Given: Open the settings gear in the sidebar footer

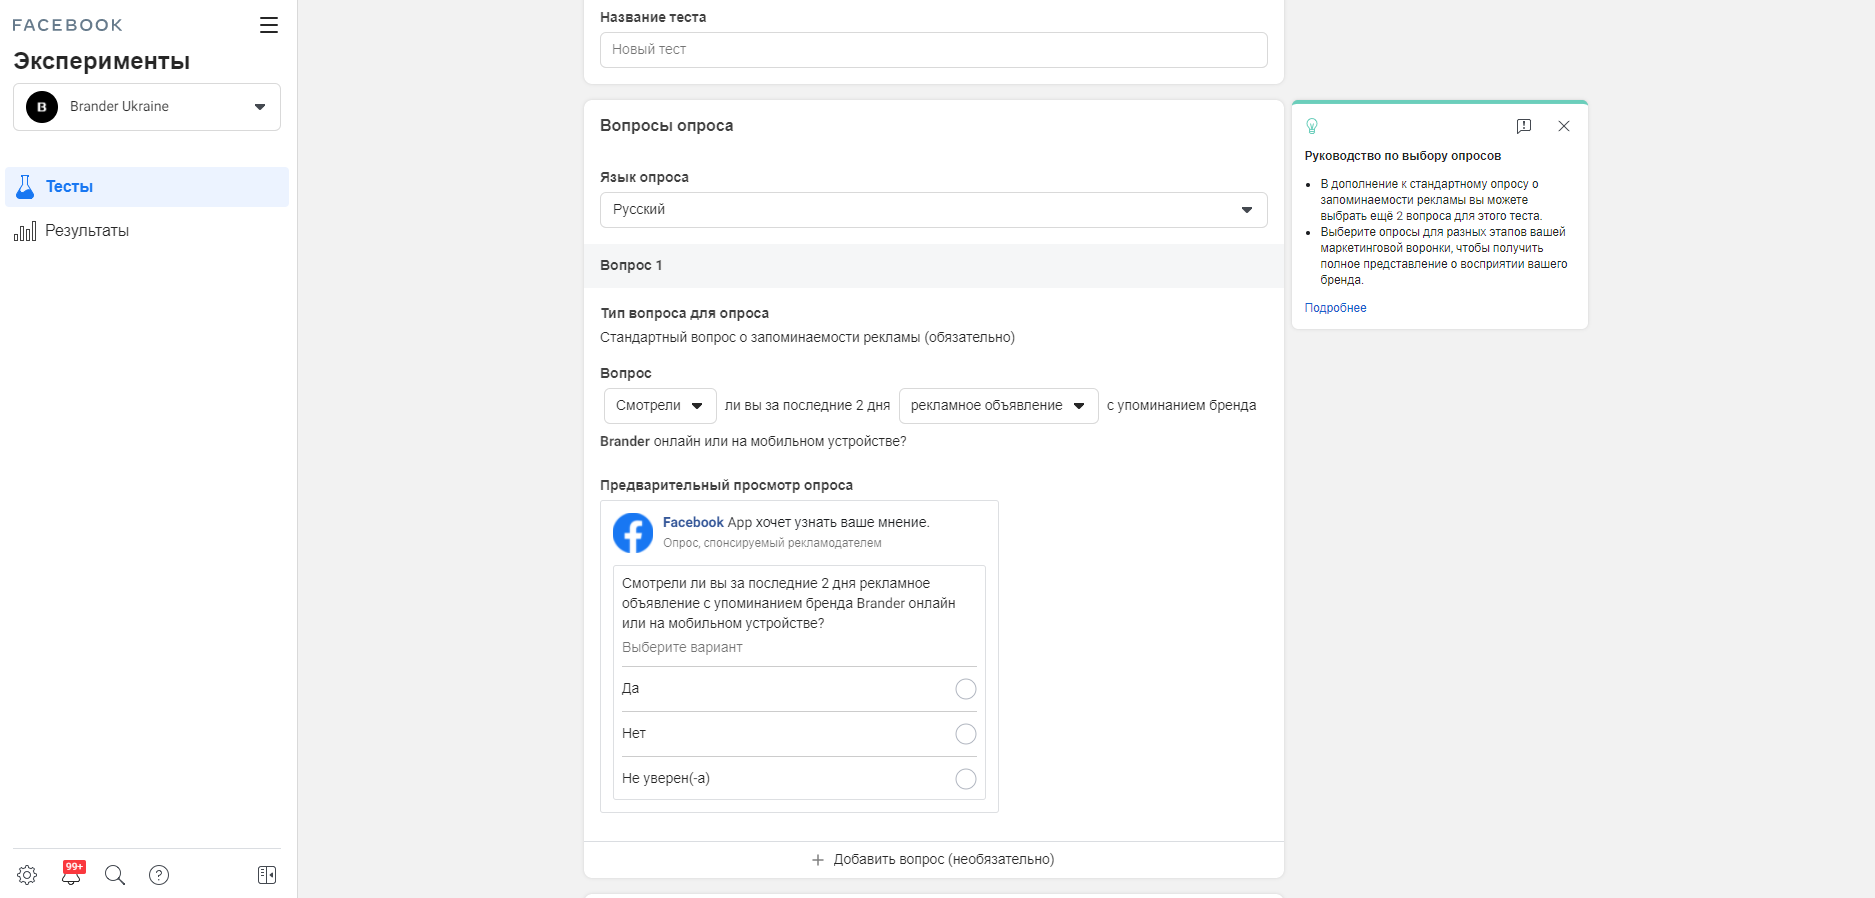Looking at the screenshot, I should 27,875.
